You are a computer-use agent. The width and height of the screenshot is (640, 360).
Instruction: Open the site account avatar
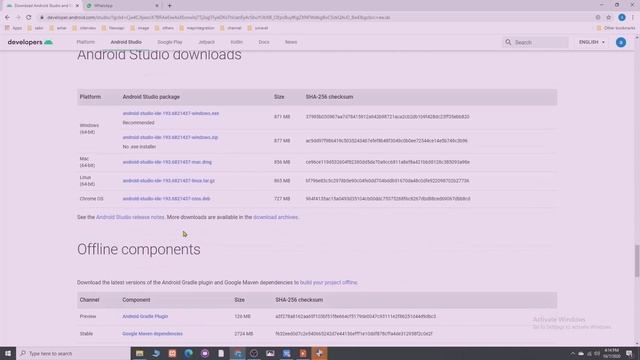point(621,42)
